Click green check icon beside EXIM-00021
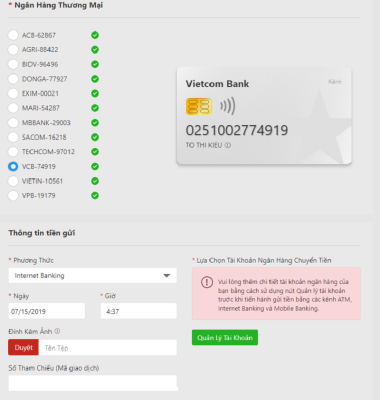380x400 pixels. pyautogui.click(x=95, y=93)
